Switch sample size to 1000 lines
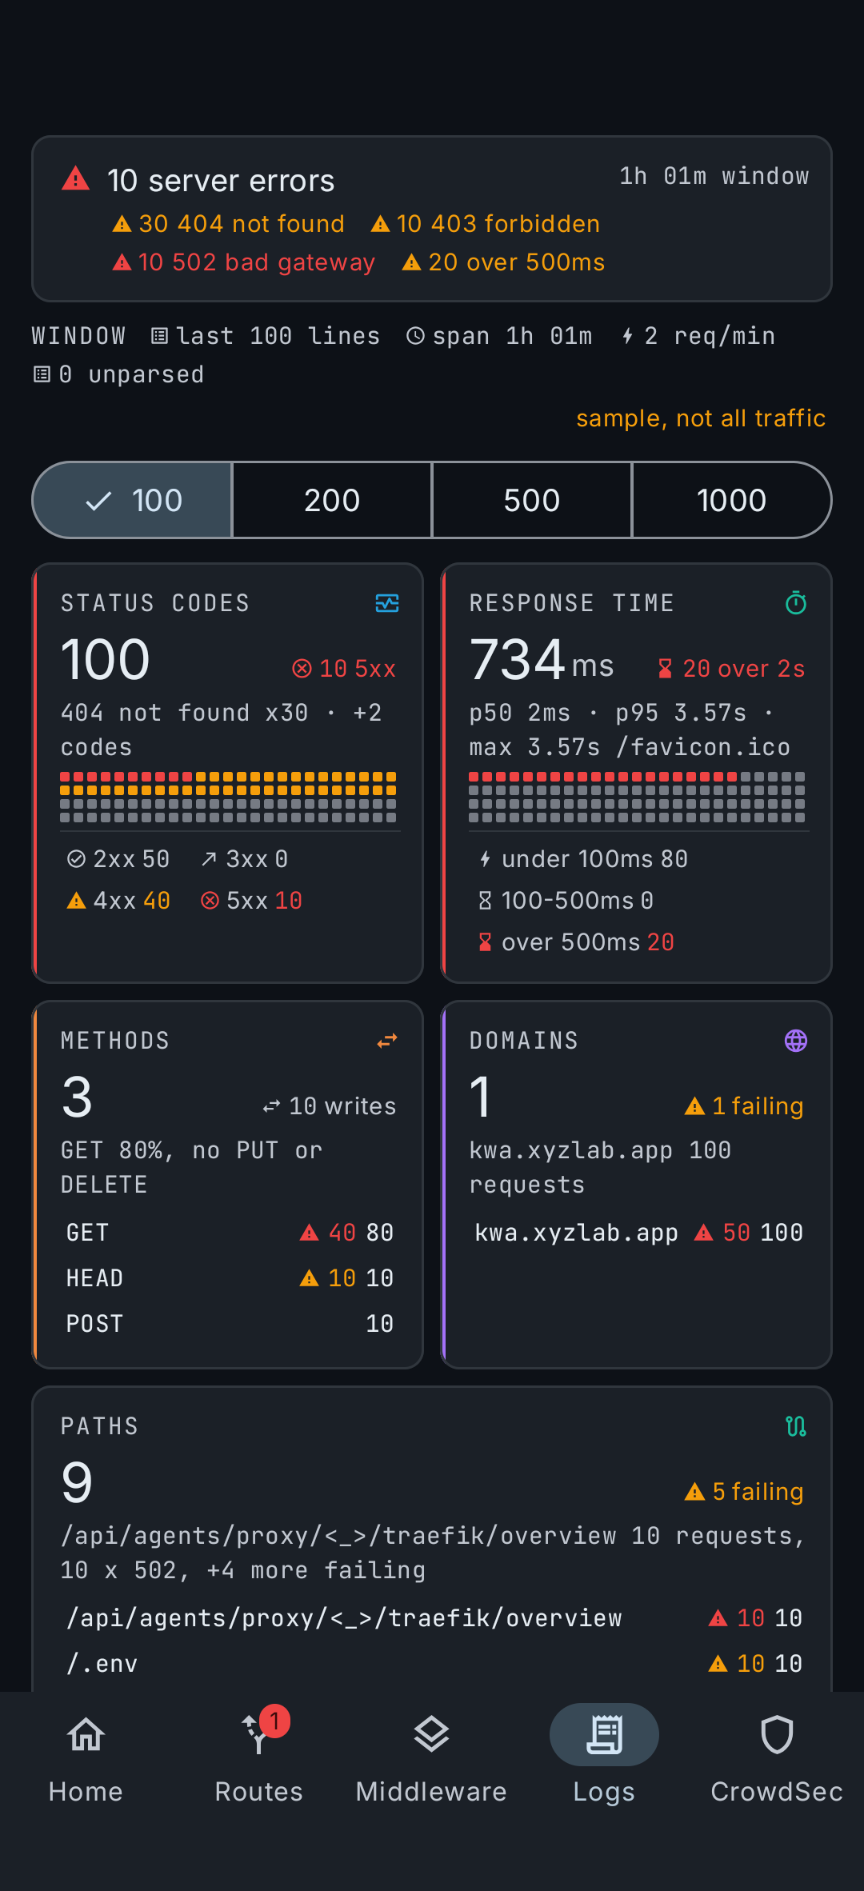Image resolution: width=864 pixels, height=1891 pixels. pos(732,500)
